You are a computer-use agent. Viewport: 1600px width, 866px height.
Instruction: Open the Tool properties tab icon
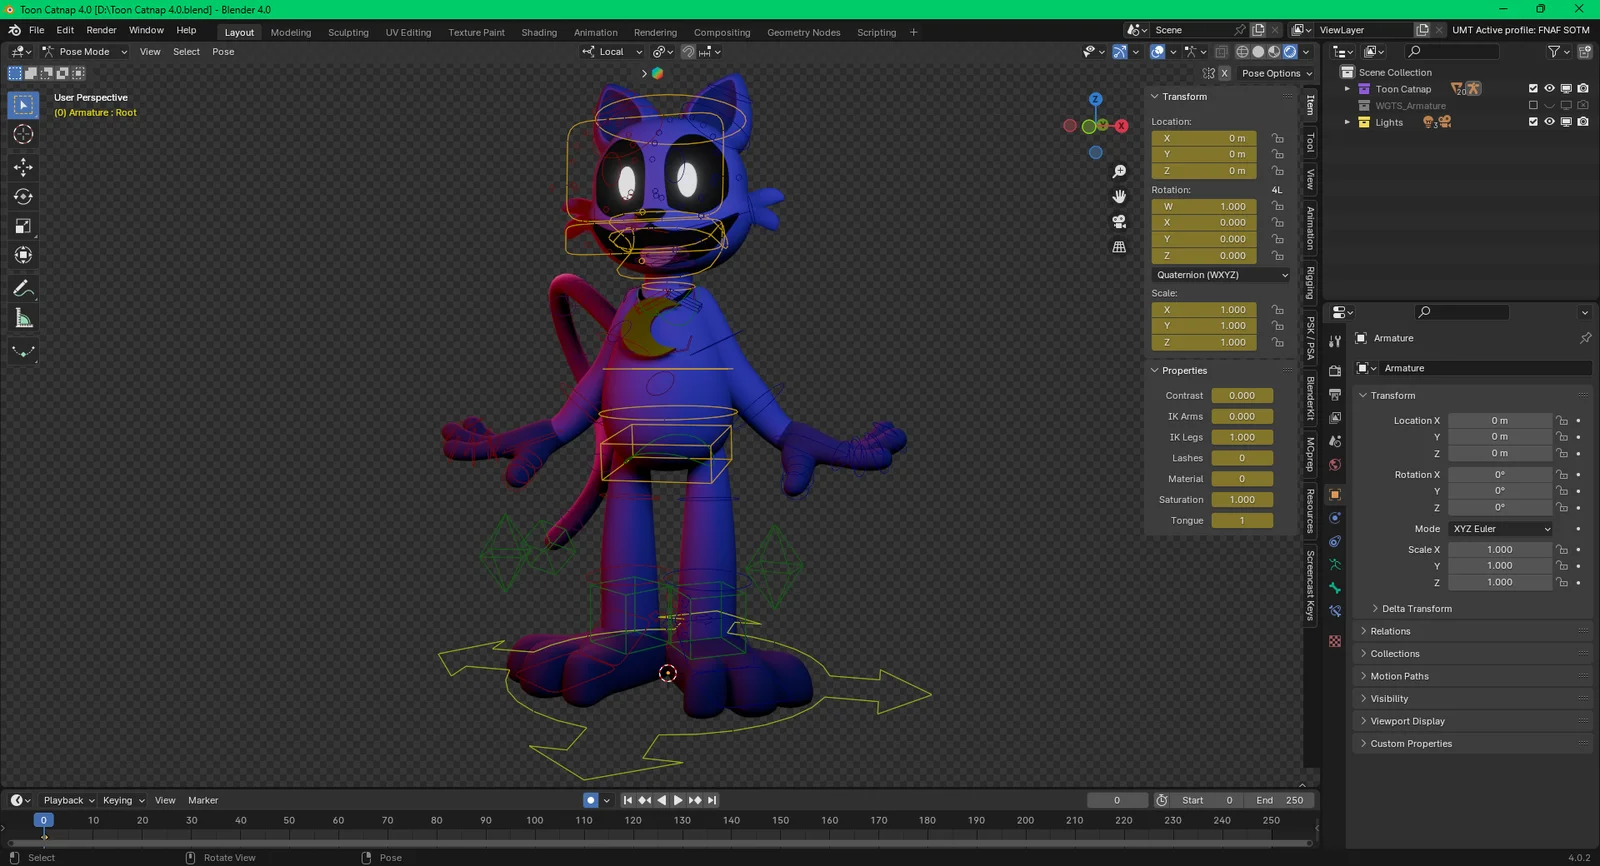pyautogui.click(x=1335, y=341)
